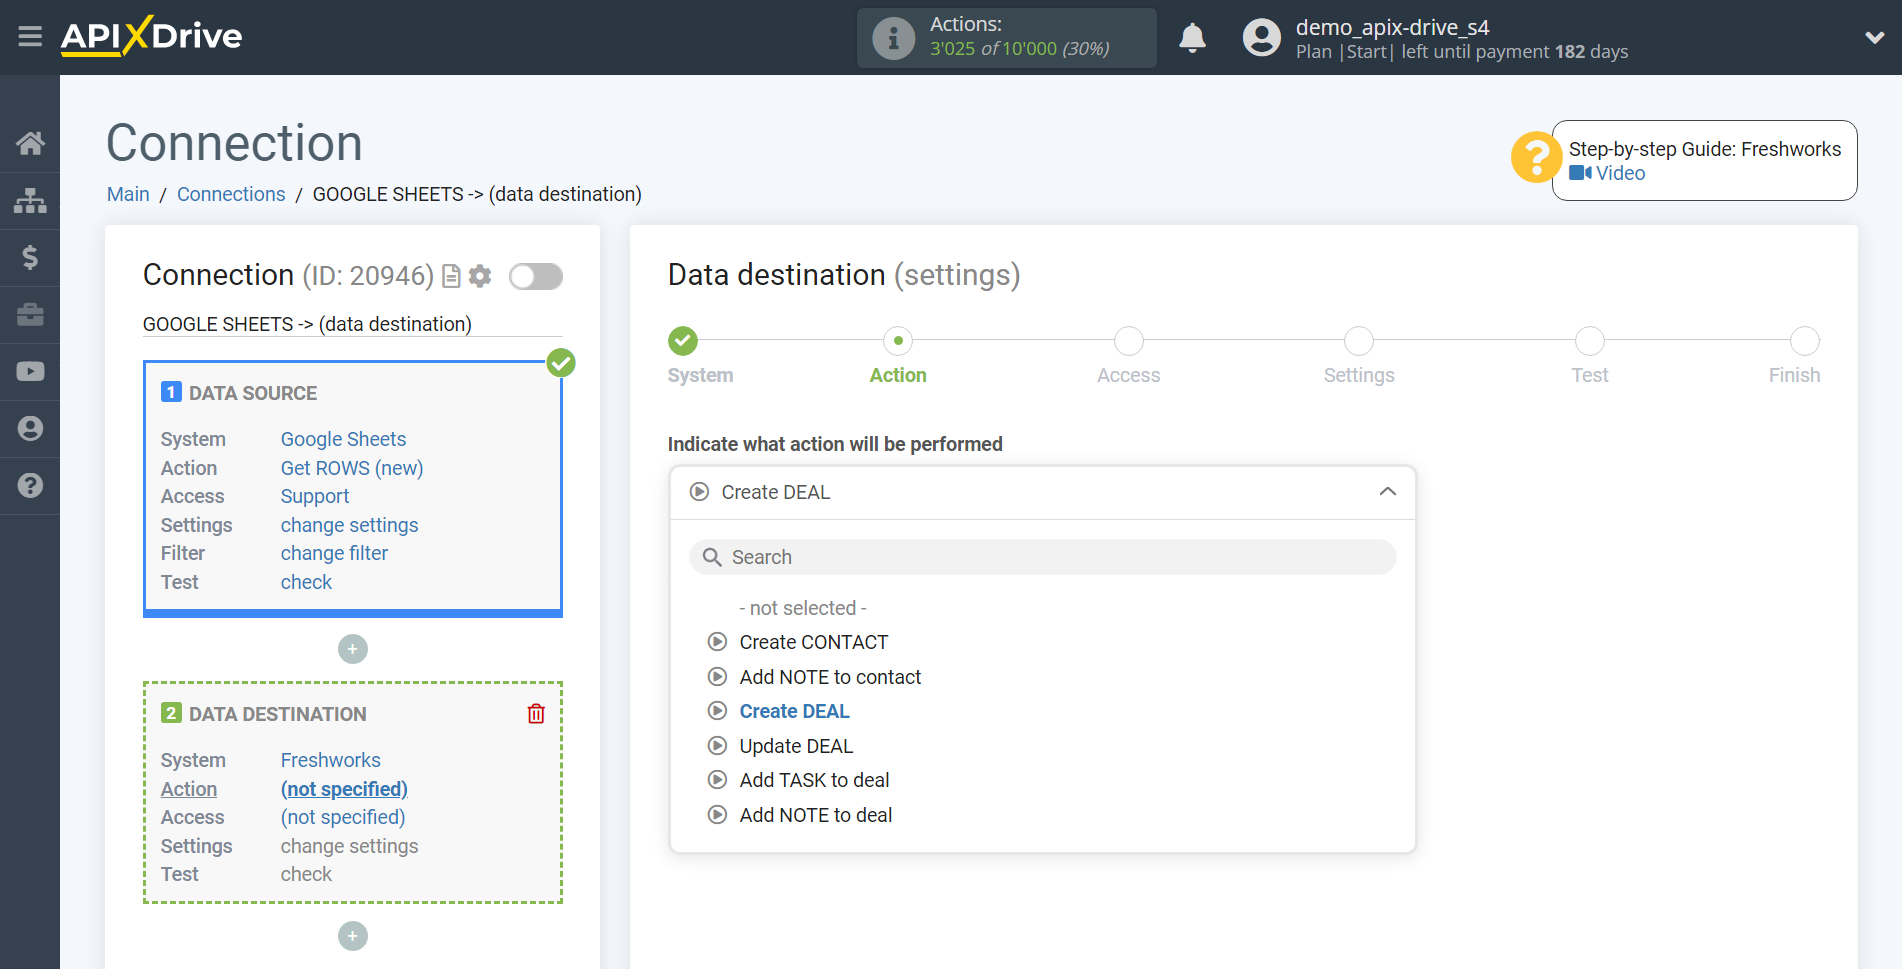Open Support access link

[x=315, y=496]
